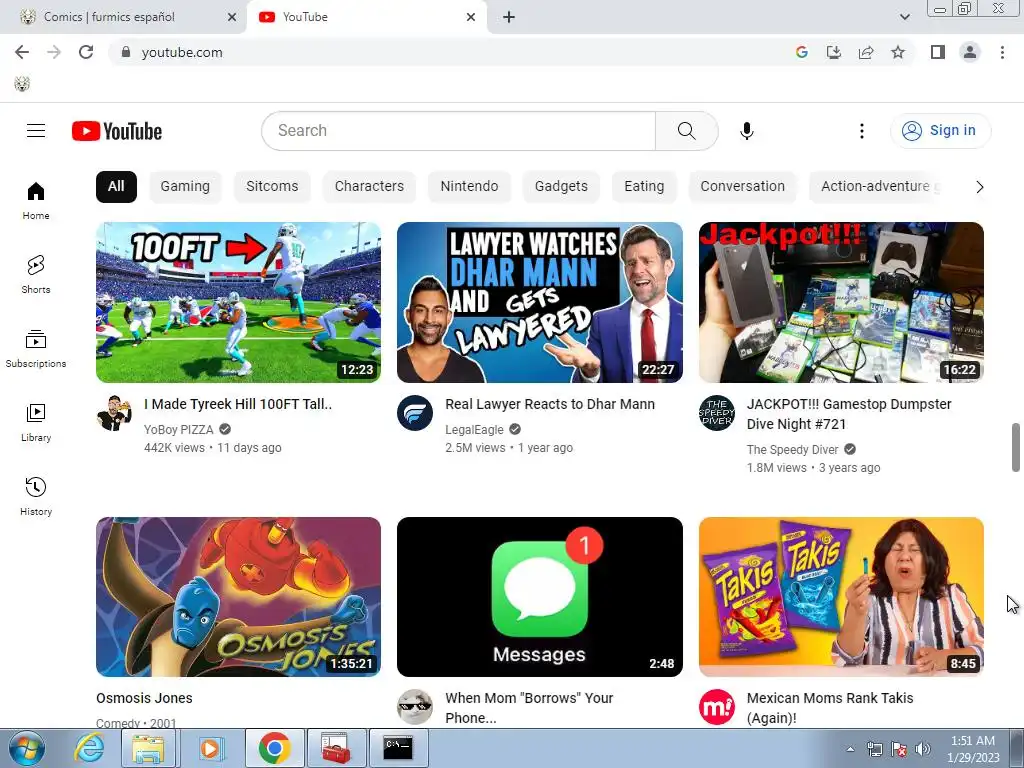This screenshot has height=768, width=1024.
Task: Select the Characters filter chip
Action: [369, 187]
